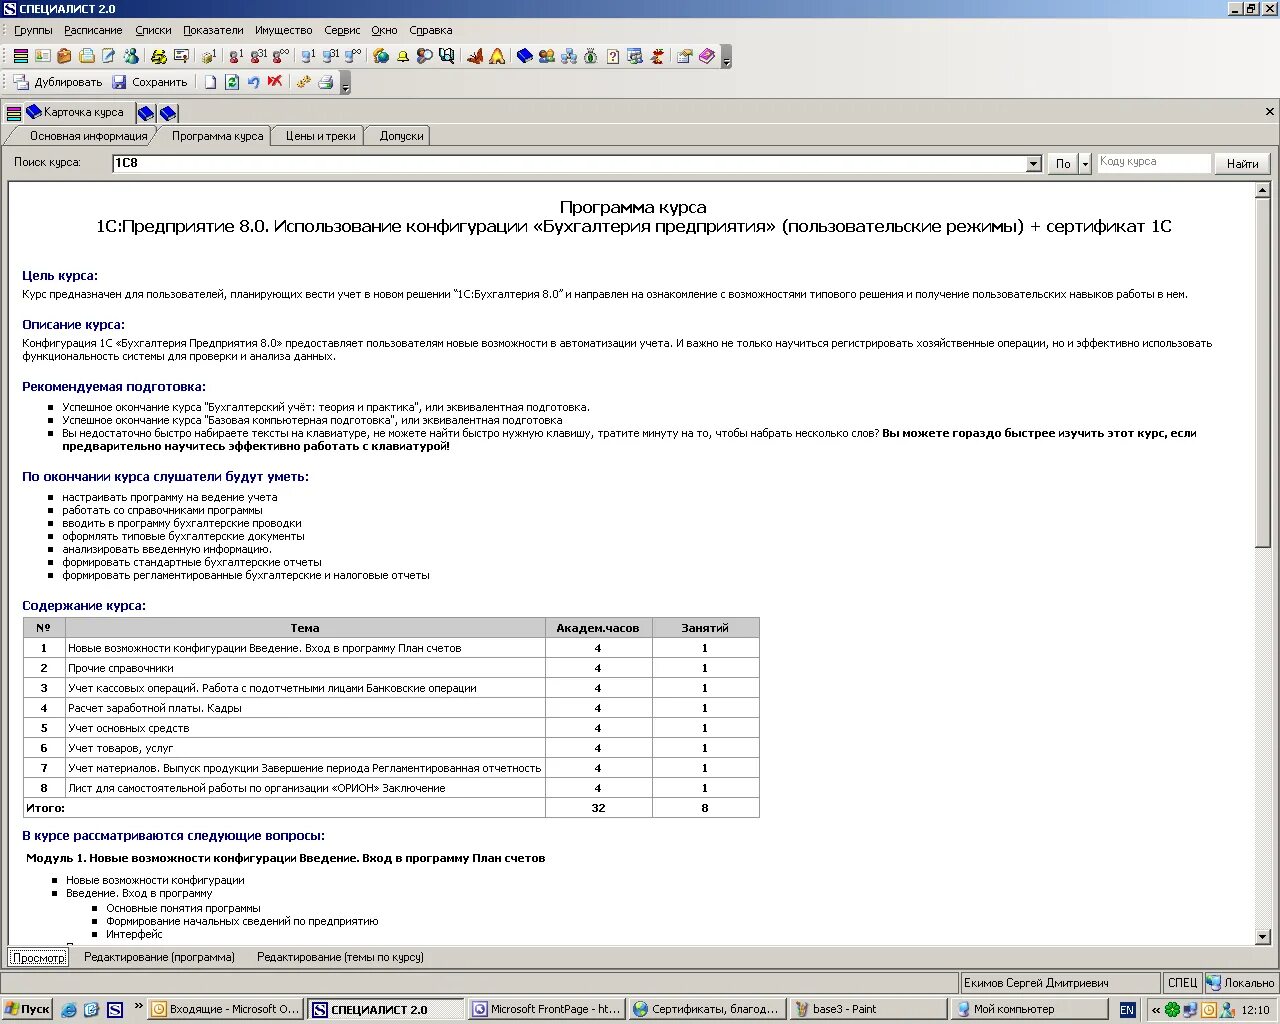The height and width of the screenshot is (1024, 1280).
Task: Click the network computers toolbar icon
Action: (x=569, y=56)
